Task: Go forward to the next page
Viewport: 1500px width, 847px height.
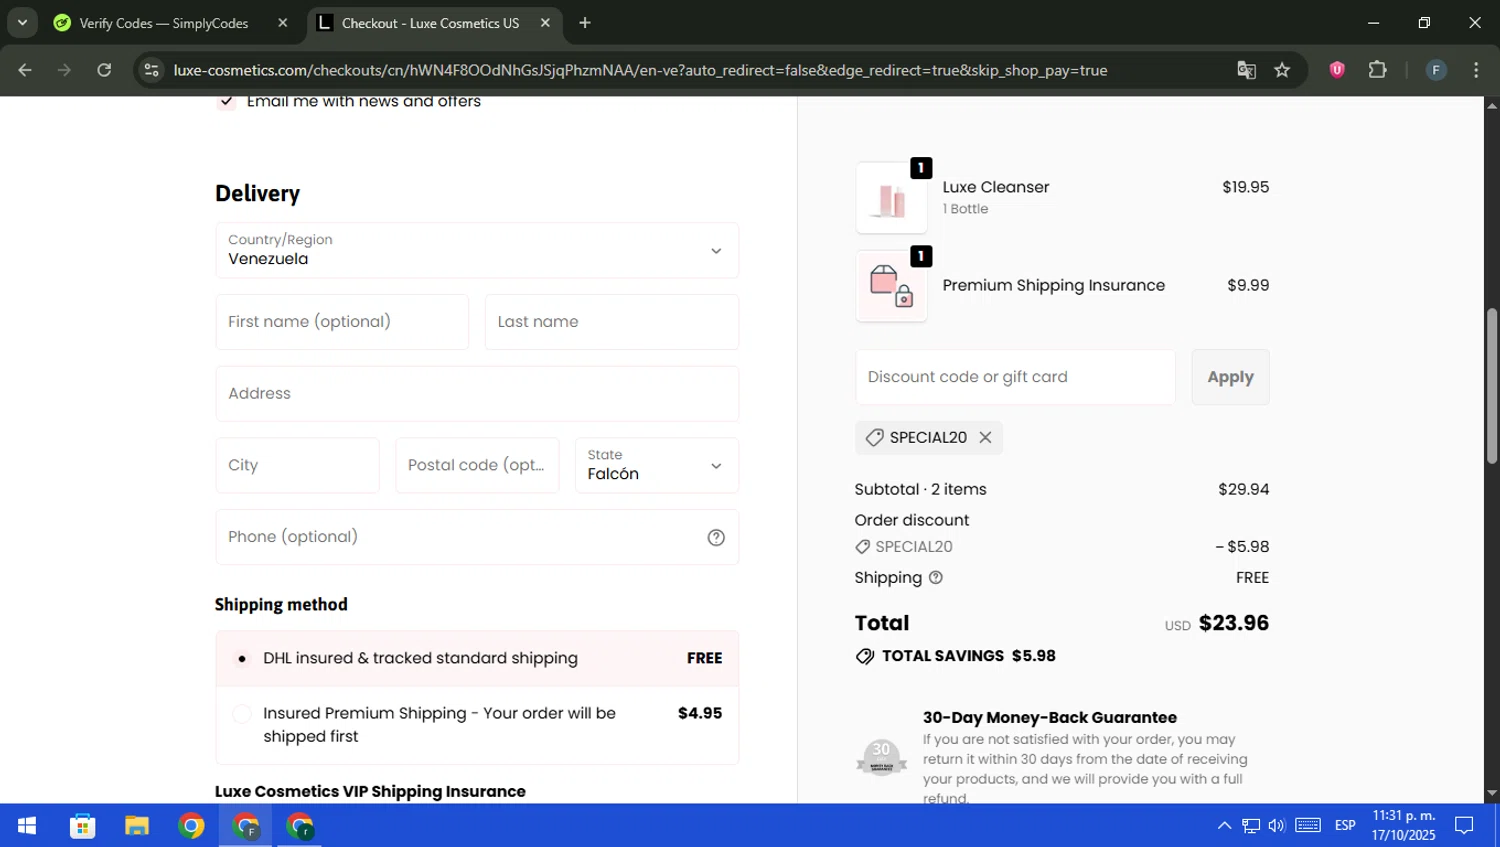Action: [x=65, y=70]
